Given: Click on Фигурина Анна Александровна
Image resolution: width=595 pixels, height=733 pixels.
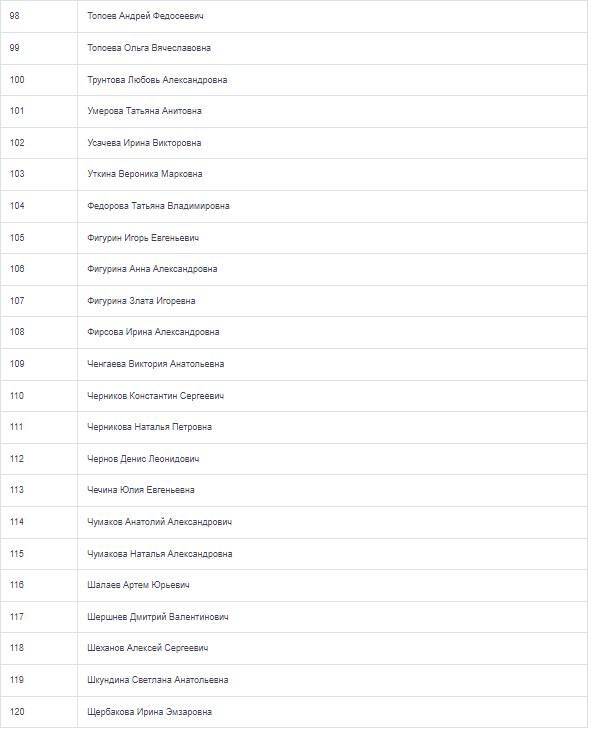Looking at the screenshot, I should pyautogui.click(x=152, y=269).
